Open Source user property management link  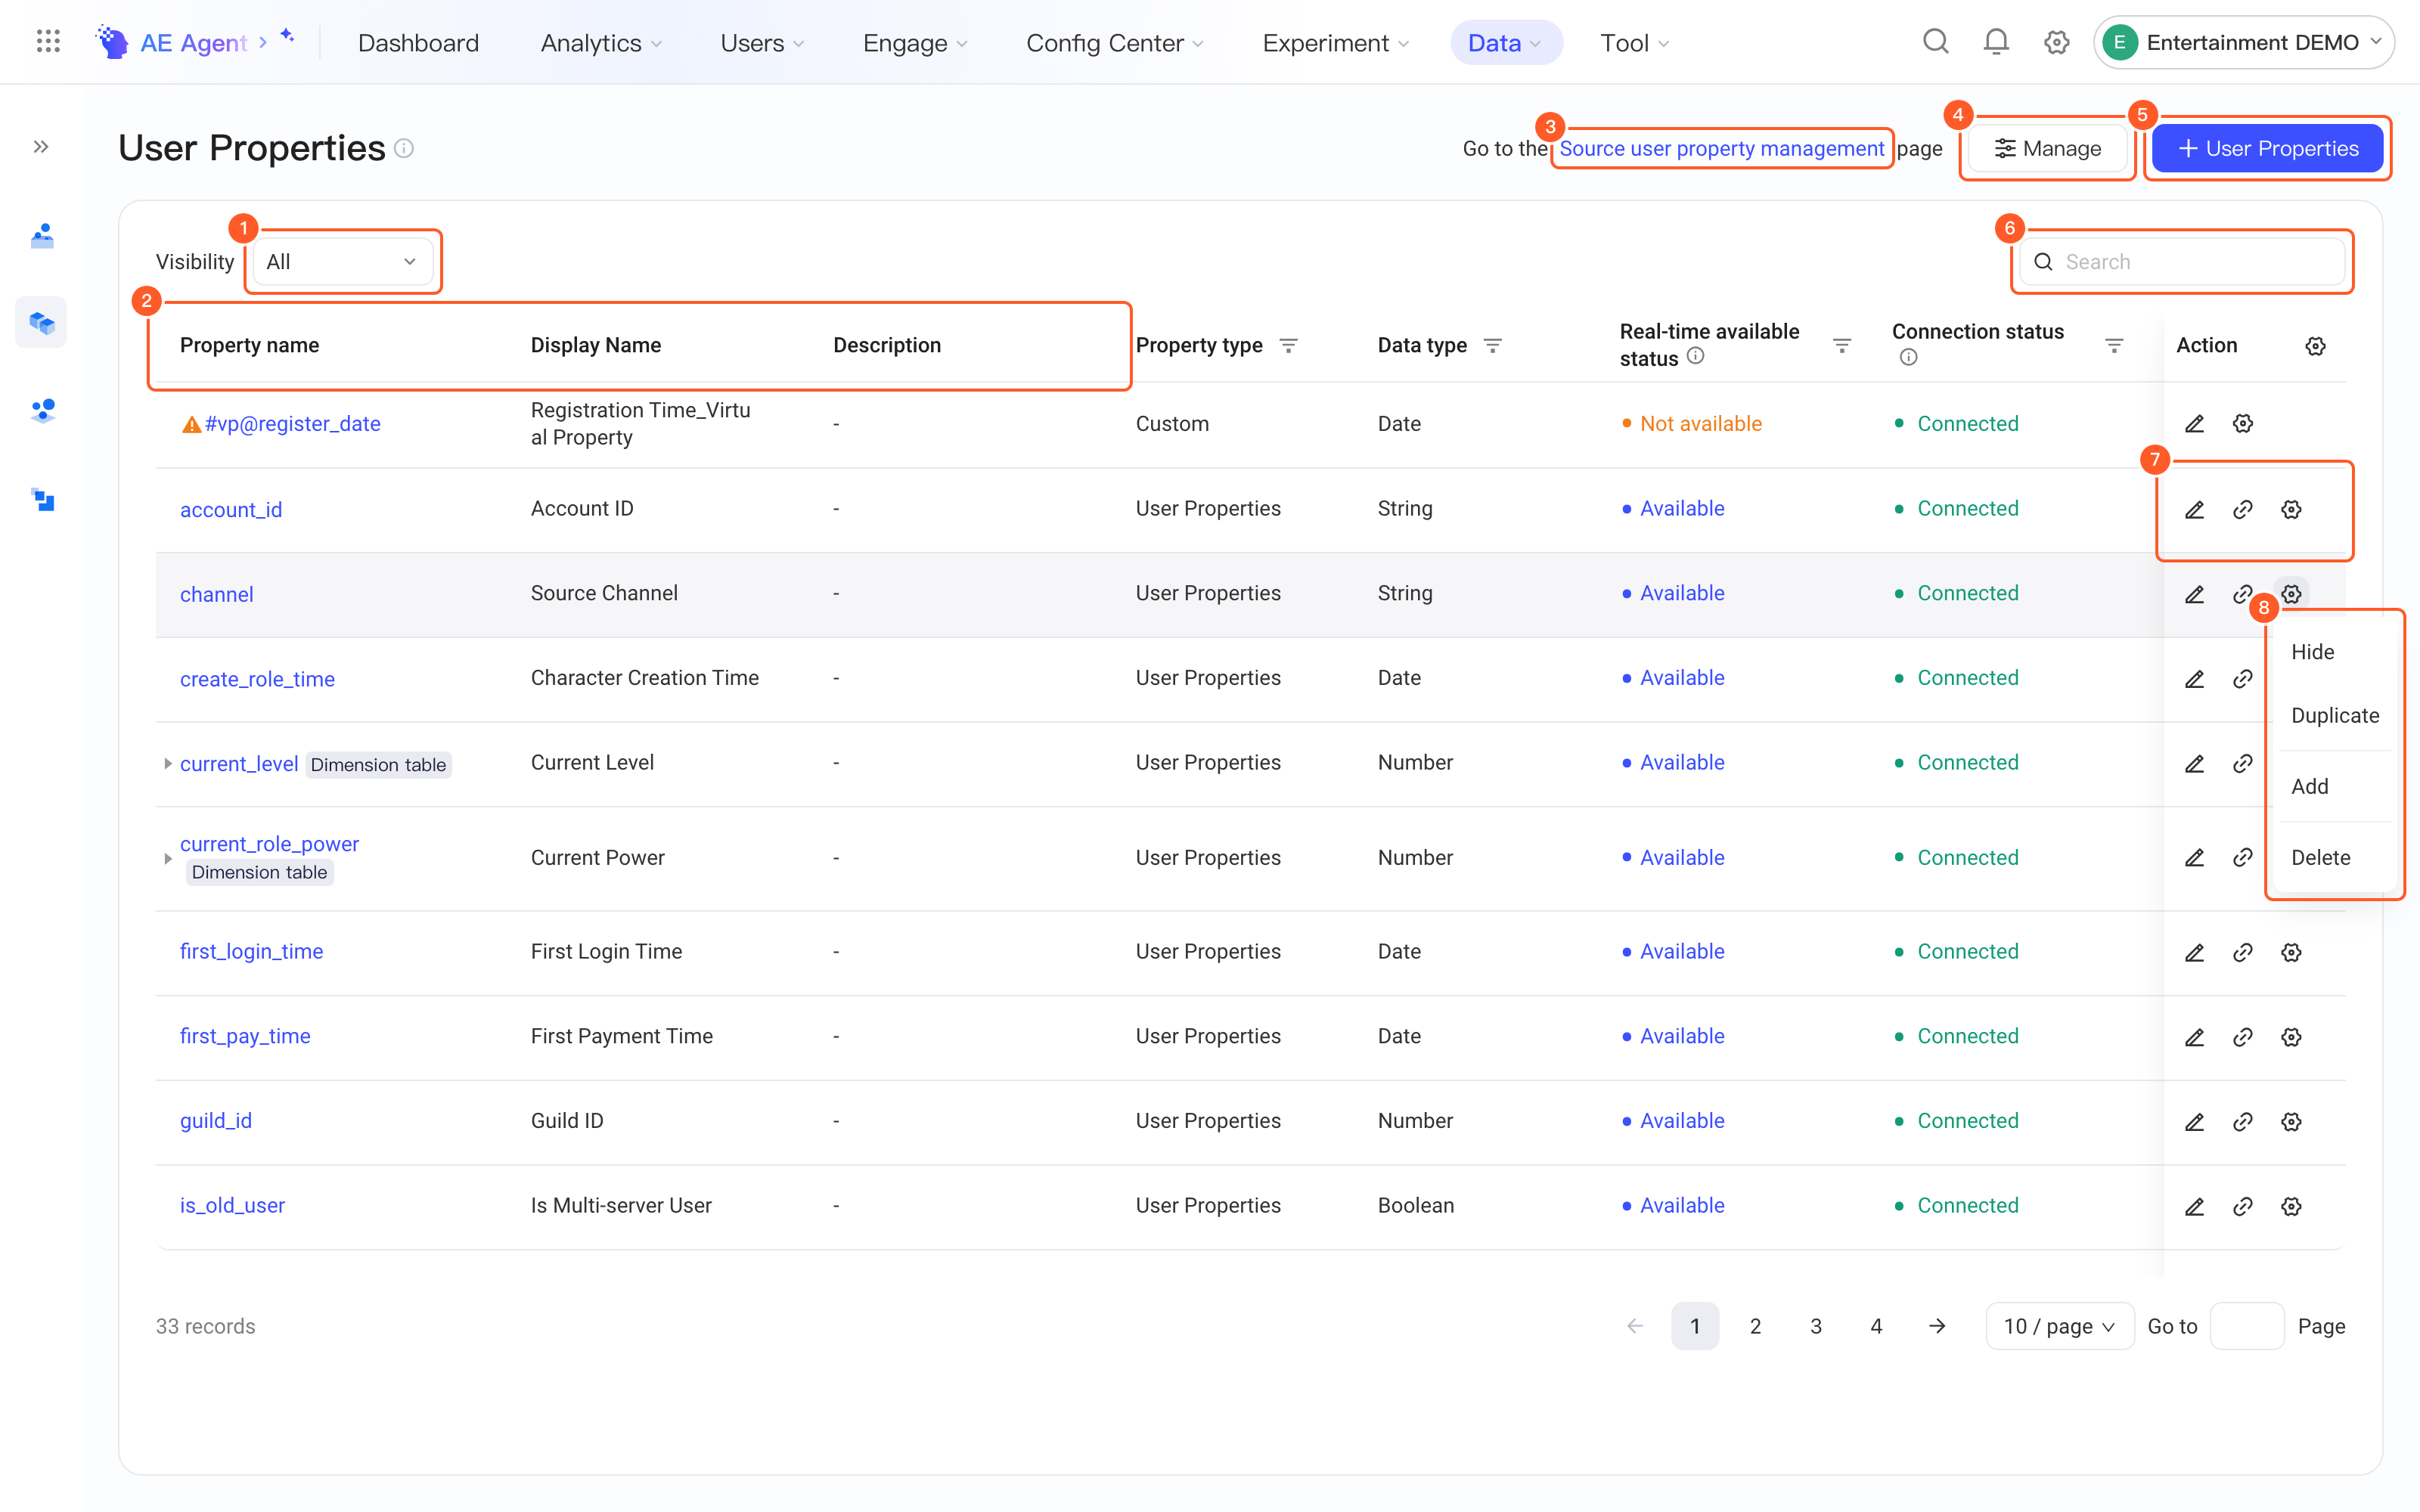1721,148
